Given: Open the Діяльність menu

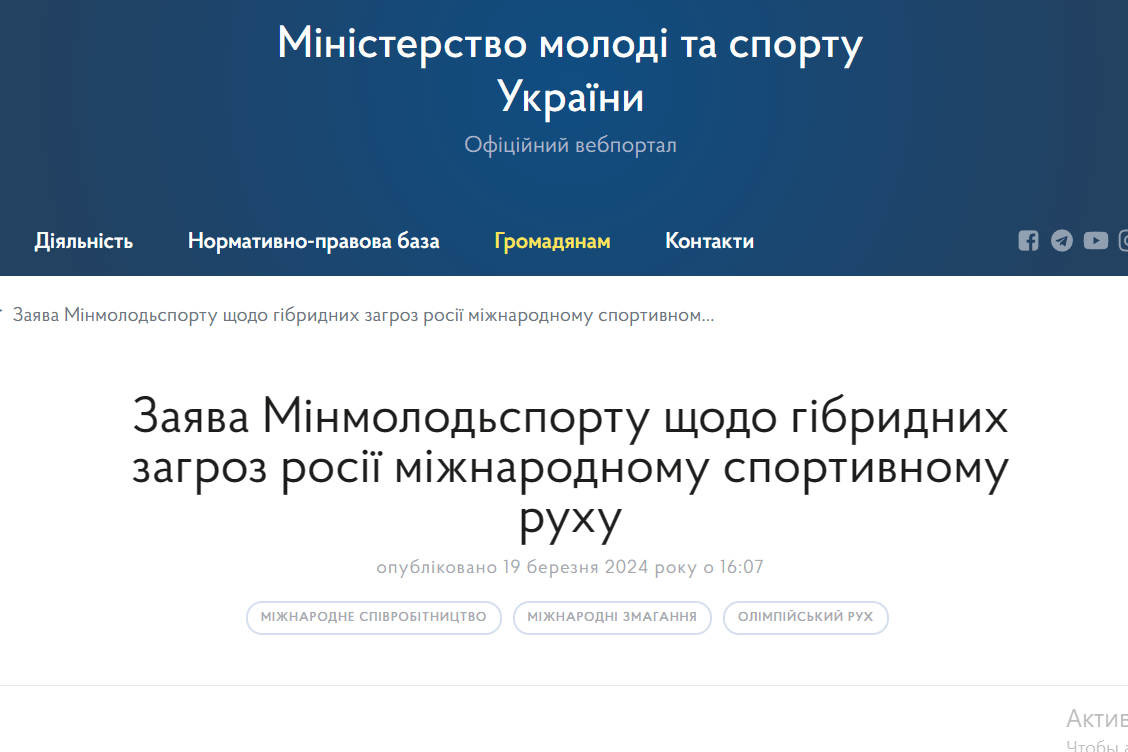Looking at the screenshot, I should click(84, 241).
